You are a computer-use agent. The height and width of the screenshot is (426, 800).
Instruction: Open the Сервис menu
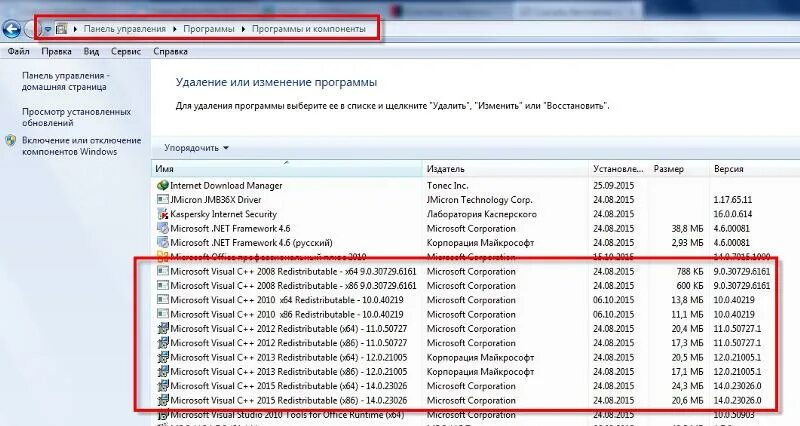click(x=126, y=52)
